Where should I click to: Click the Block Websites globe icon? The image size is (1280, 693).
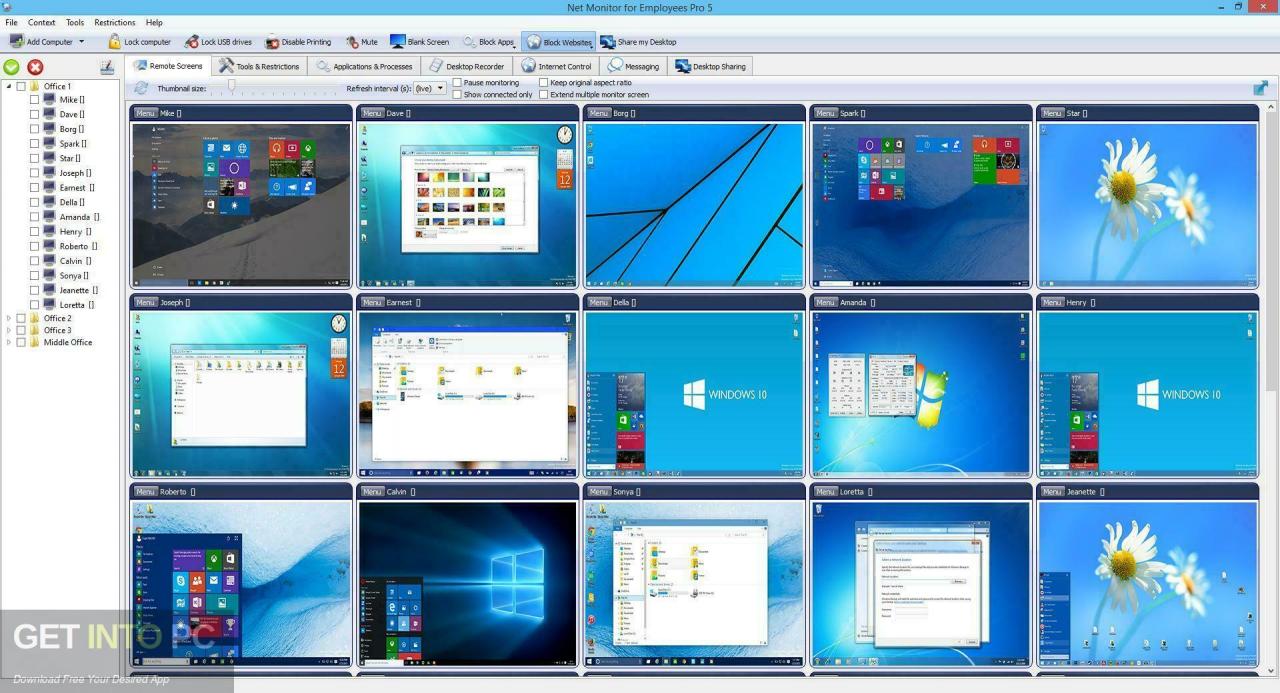(x=533, y=42)
